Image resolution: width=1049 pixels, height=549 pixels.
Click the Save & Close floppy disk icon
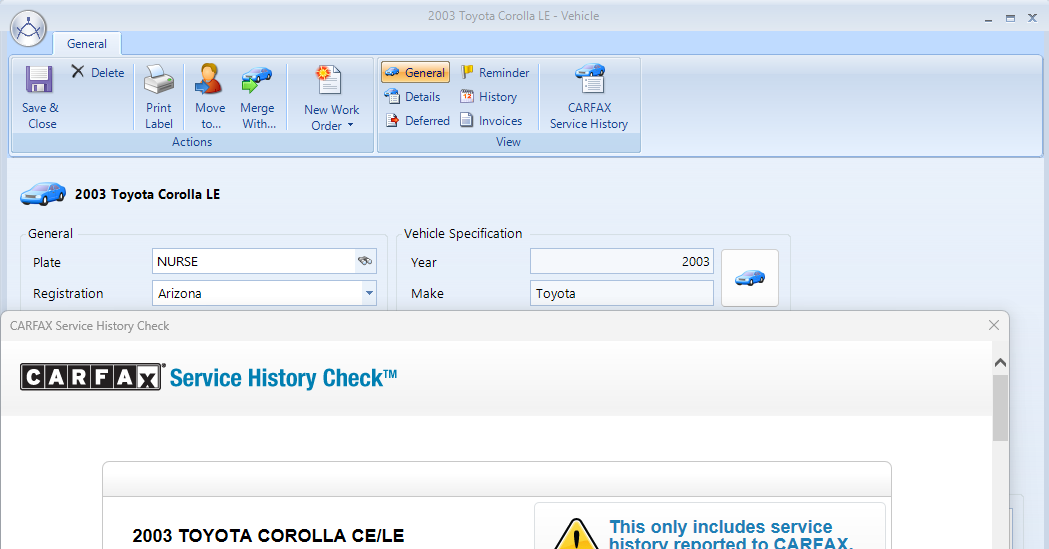pyautogui.click(x=39, y=80)
